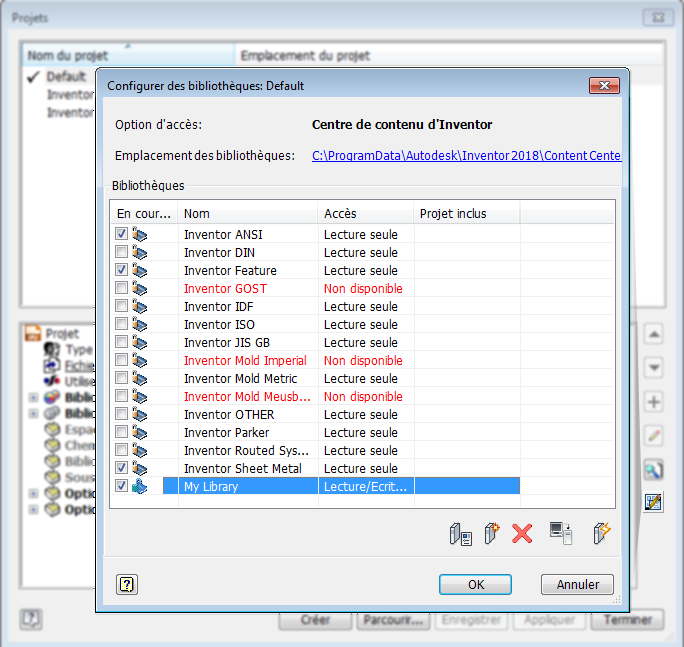Click Lecture/Ecrit... access cell of My Library

click(366, 486)
